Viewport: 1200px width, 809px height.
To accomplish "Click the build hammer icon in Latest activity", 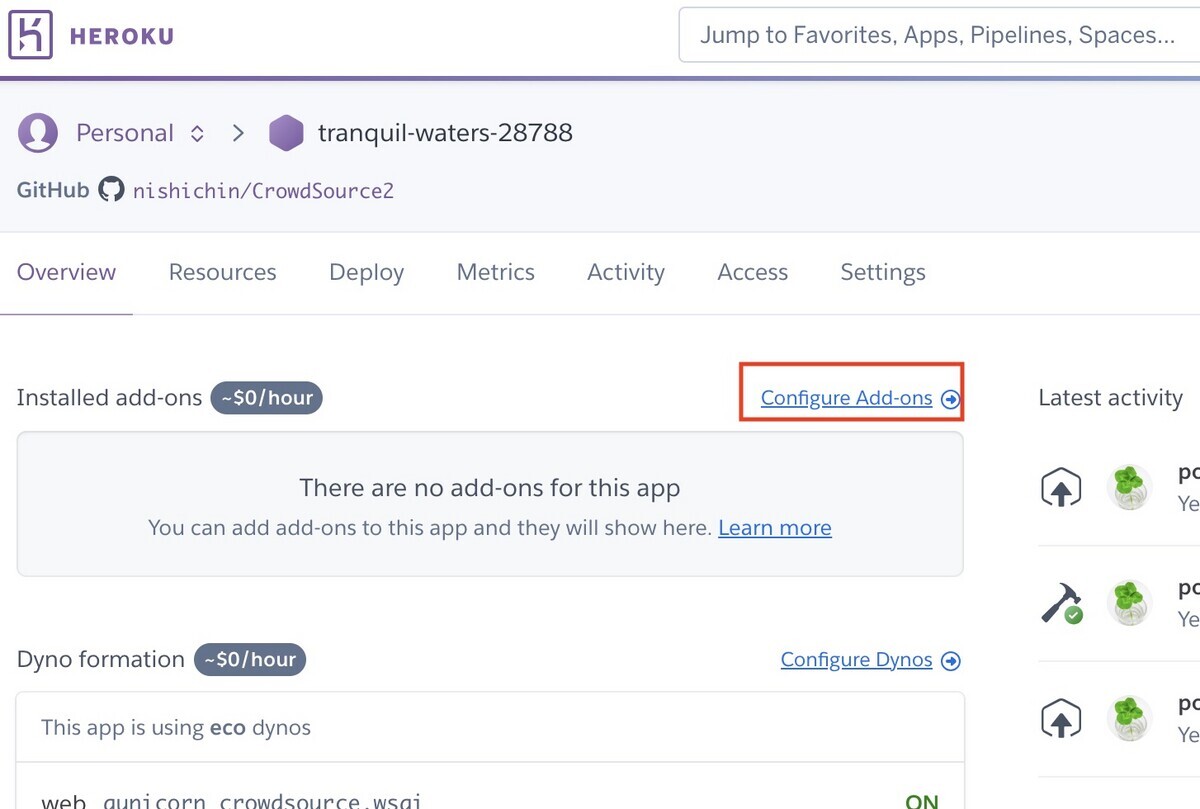I will point(1060,602).
